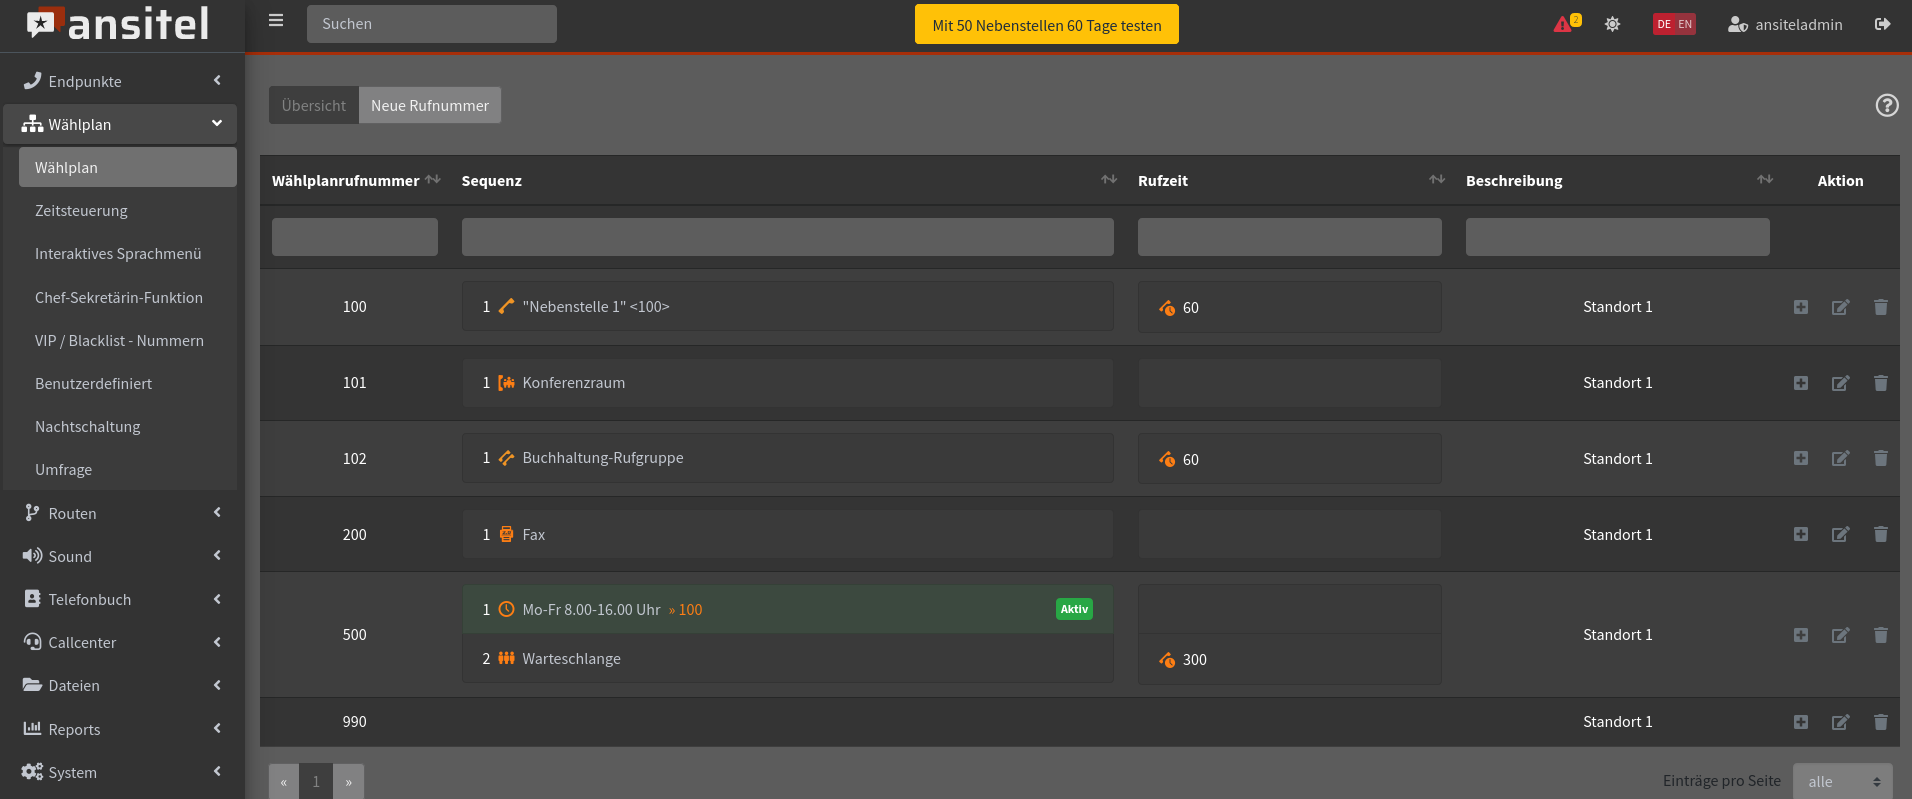Switch to the Neue Rufnummer tab
Viewport: 1912px width, 799px height.
click(x=430, y=105)
